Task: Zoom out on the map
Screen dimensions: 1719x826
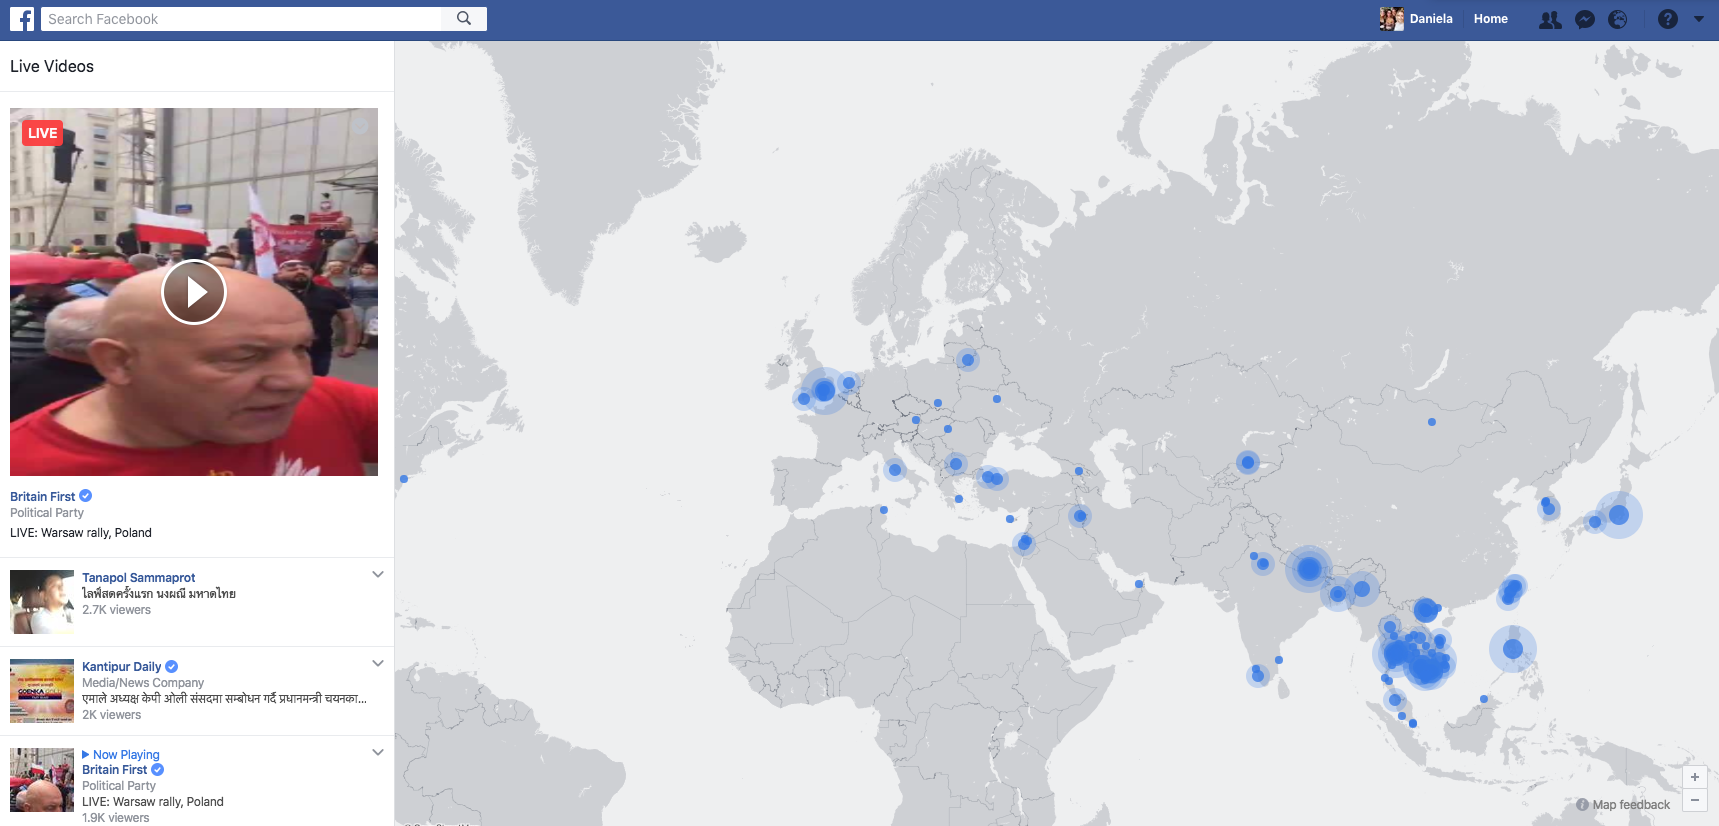Action: pyautogui.click(x=1695, y=800)
